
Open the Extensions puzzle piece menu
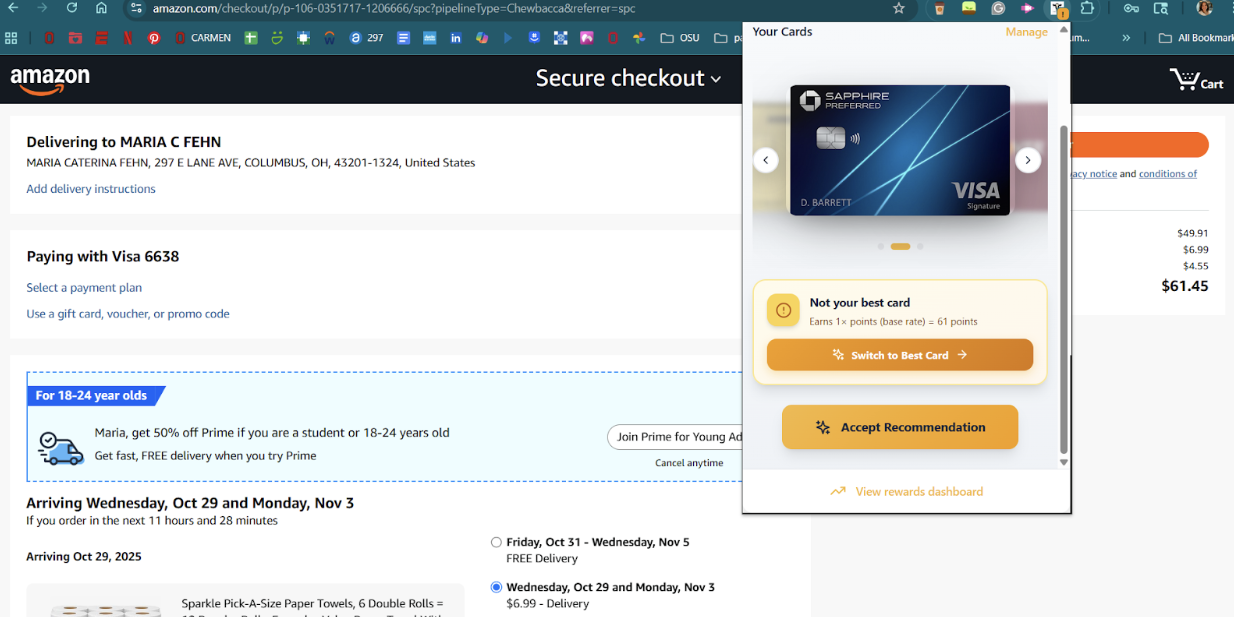click(1087, 8)
